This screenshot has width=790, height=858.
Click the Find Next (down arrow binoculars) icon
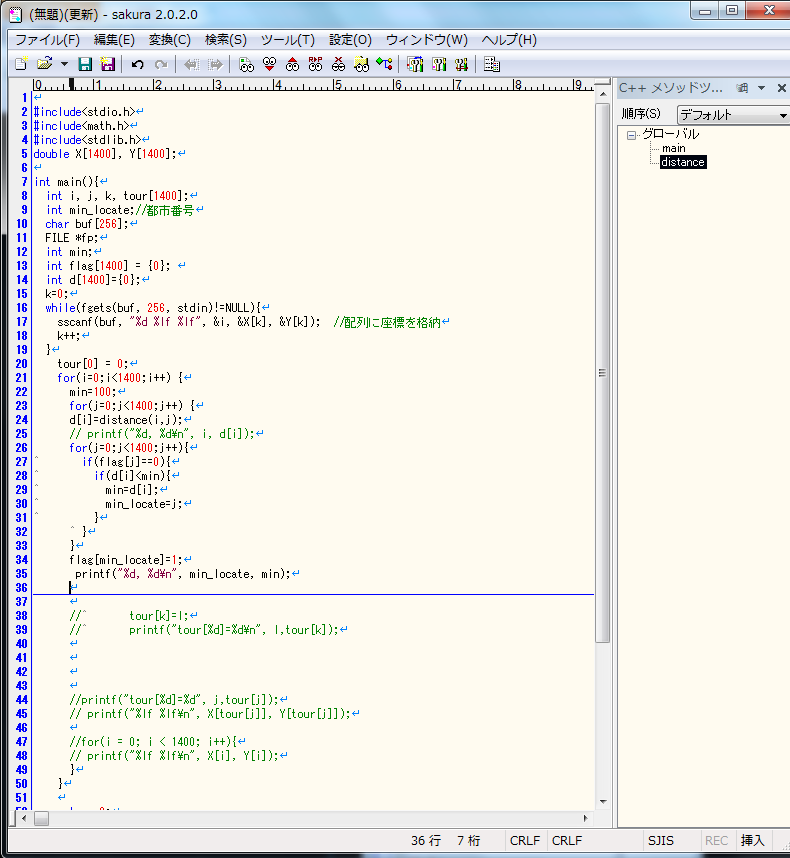click(x=269, y=64)
